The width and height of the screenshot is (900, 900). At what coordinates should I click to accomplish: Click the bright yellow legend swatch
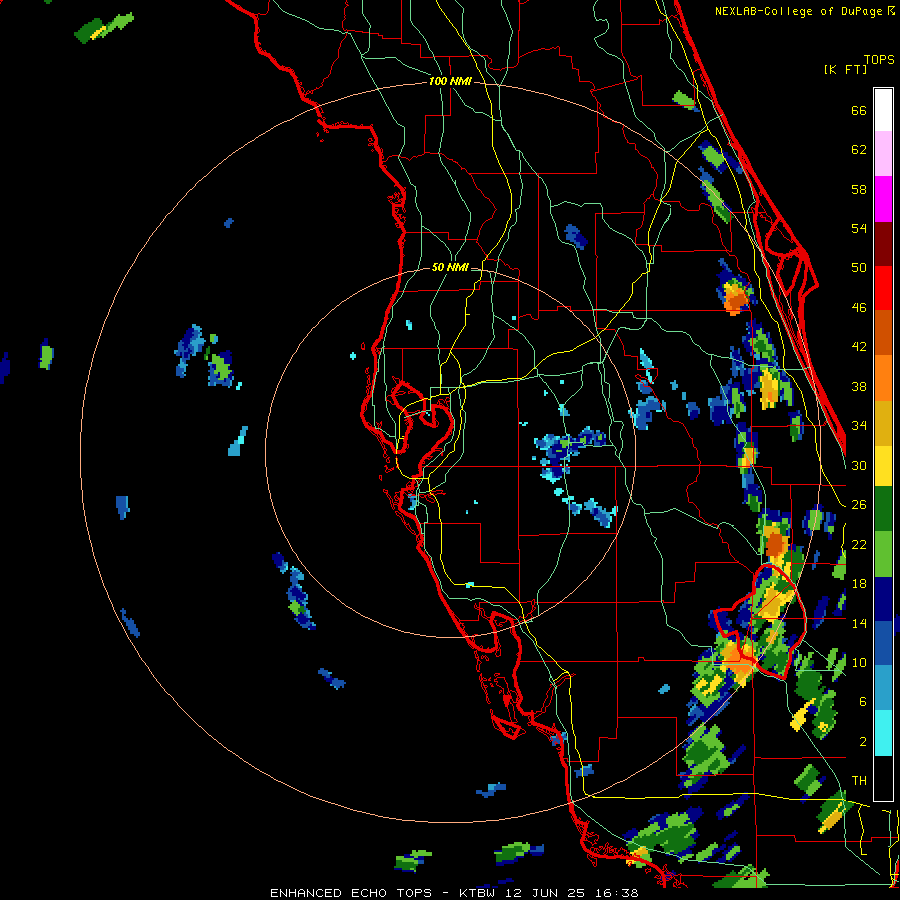pos(883,465)
